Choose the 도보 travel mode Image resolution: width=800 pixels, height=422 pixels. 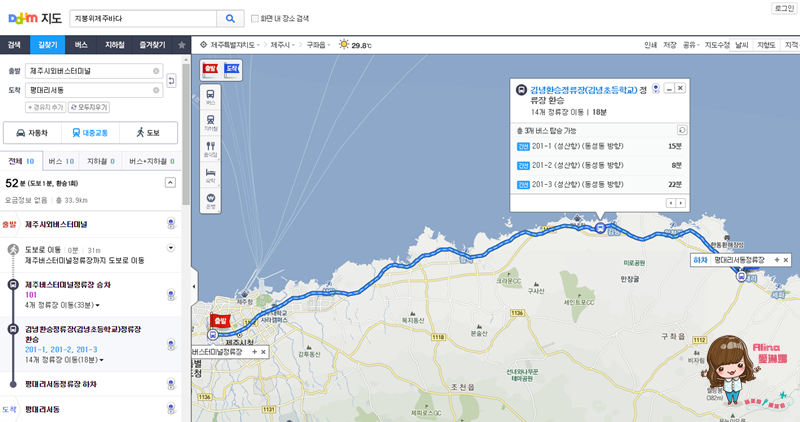[x=148, y=133]
